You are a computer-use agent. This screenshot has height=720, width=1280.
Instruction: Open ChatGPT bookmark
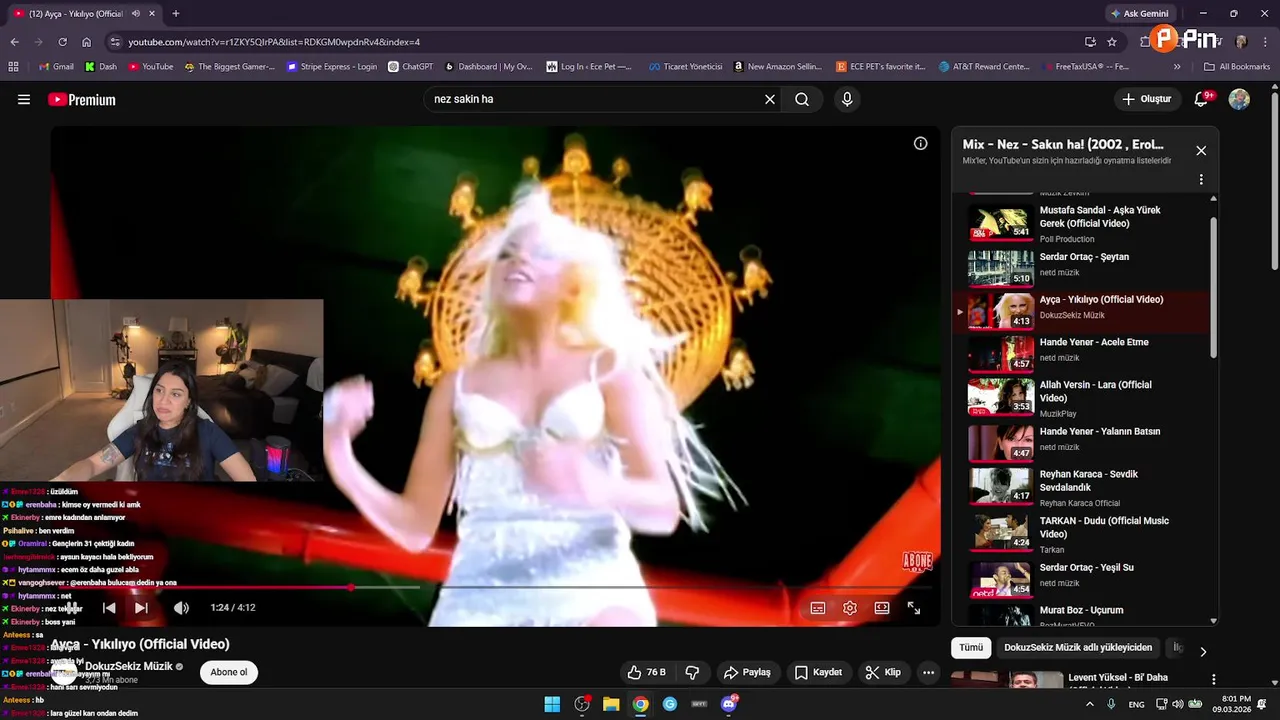click(410, 67)
